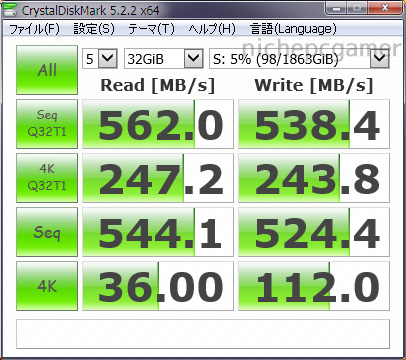Viewport: 406px width, 360px height.
Task: Open the 設定(S) menu
Action: click(94, 29)
